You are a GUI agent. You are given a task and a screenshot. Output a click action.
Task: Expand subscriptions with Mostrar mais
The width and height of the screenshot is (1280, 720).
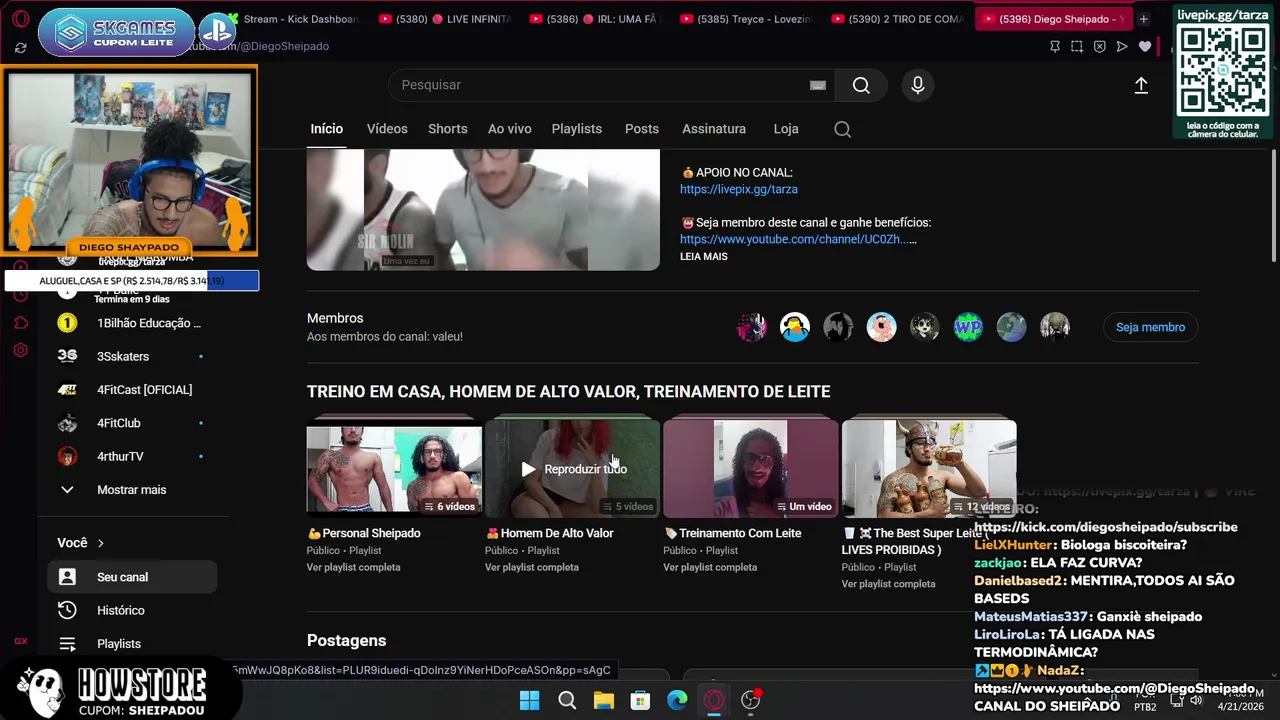132,490
